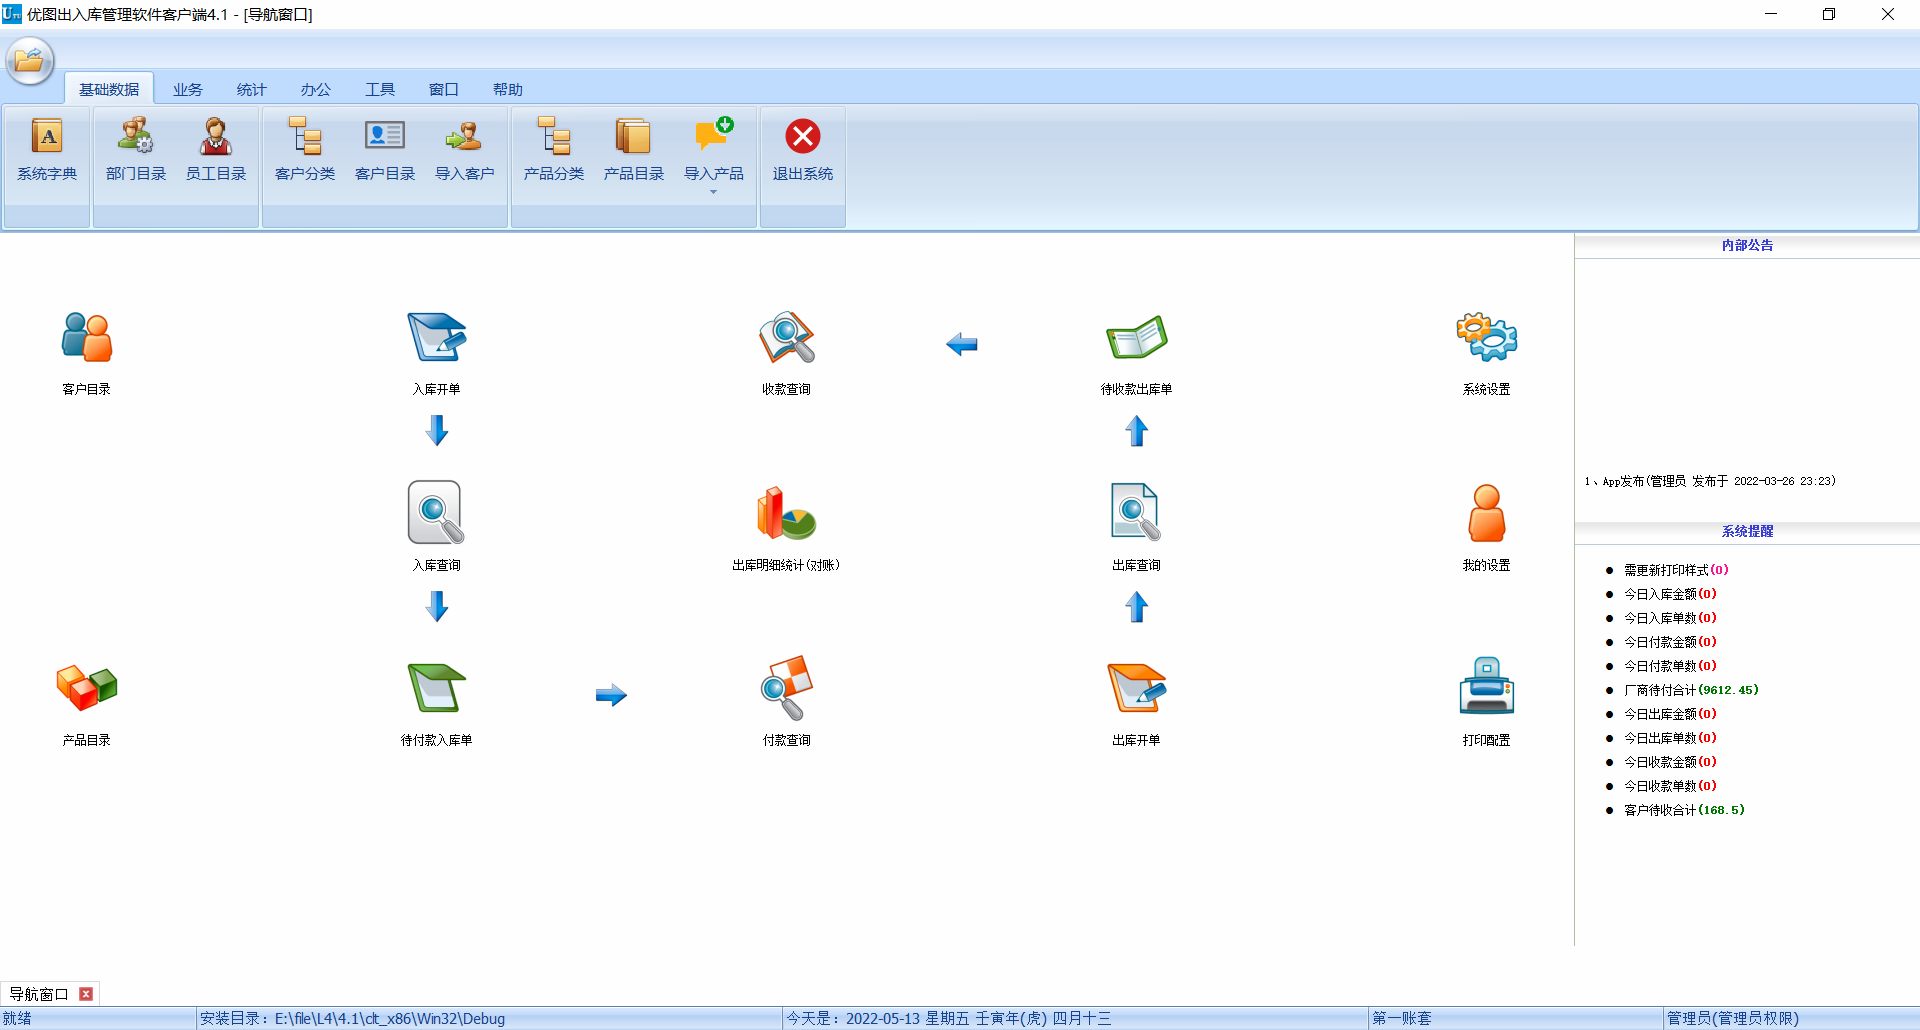Open the round application menu button
Viewport: 1920px width, 1030px height.
point(30,61)
